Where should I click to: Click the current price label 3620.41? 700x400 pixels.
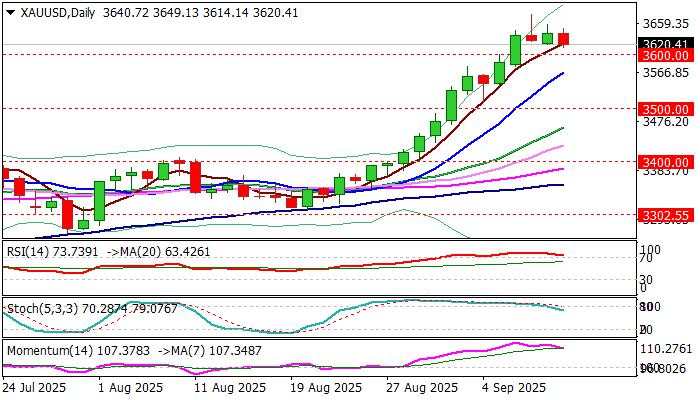[x=666, y=44]
